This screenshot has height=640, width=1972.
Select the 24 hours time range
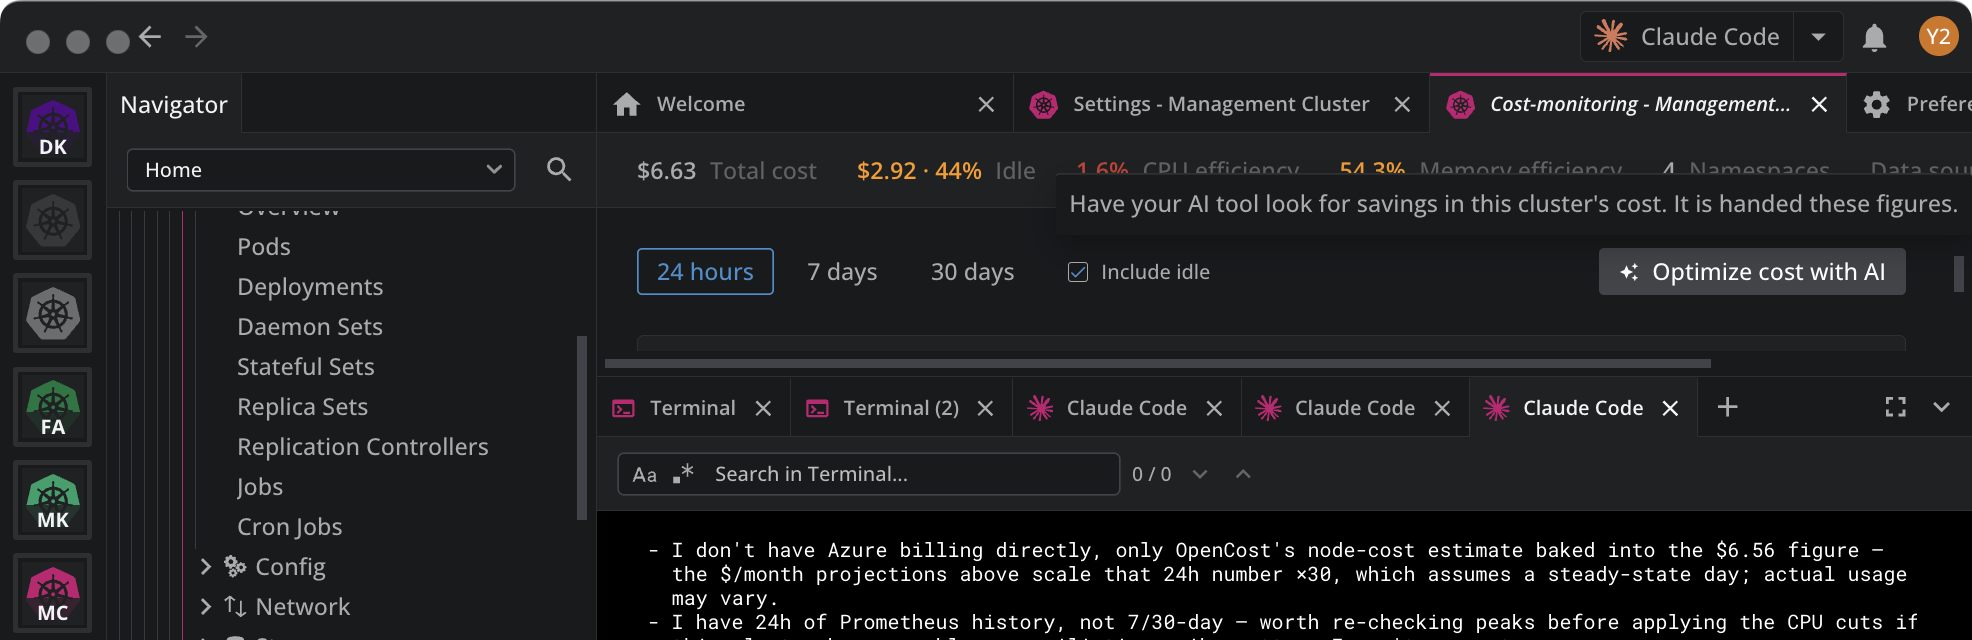pos(705,272)
